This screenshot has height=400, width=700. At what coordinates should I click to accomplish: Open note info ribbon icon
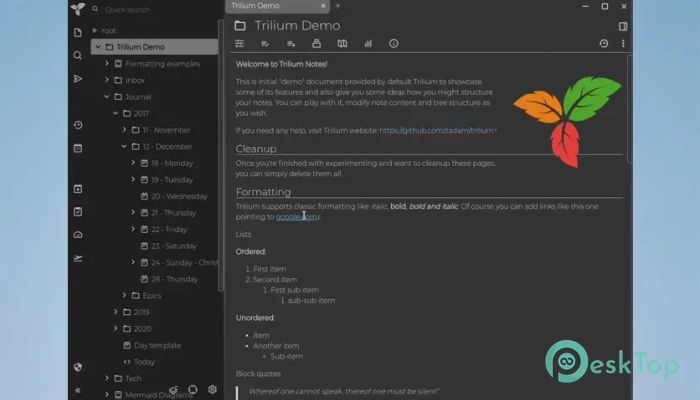point(393,43)
